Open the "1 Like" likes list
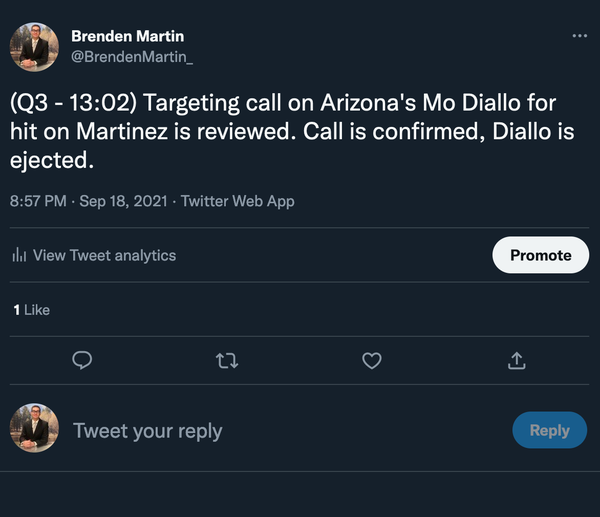600x517 pixels. pos(31,310)
